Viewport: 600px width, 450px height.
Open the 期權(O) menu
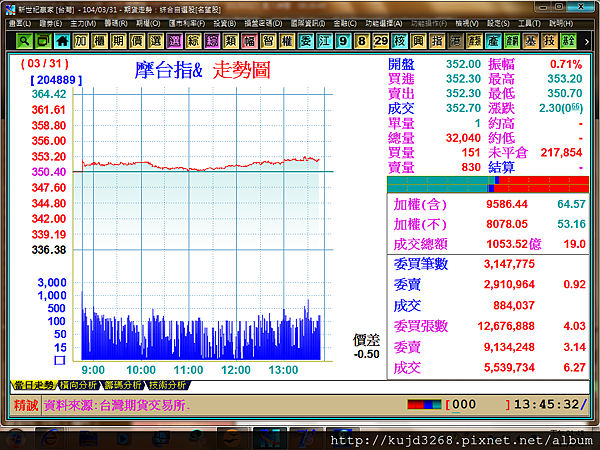click(148, 24)
